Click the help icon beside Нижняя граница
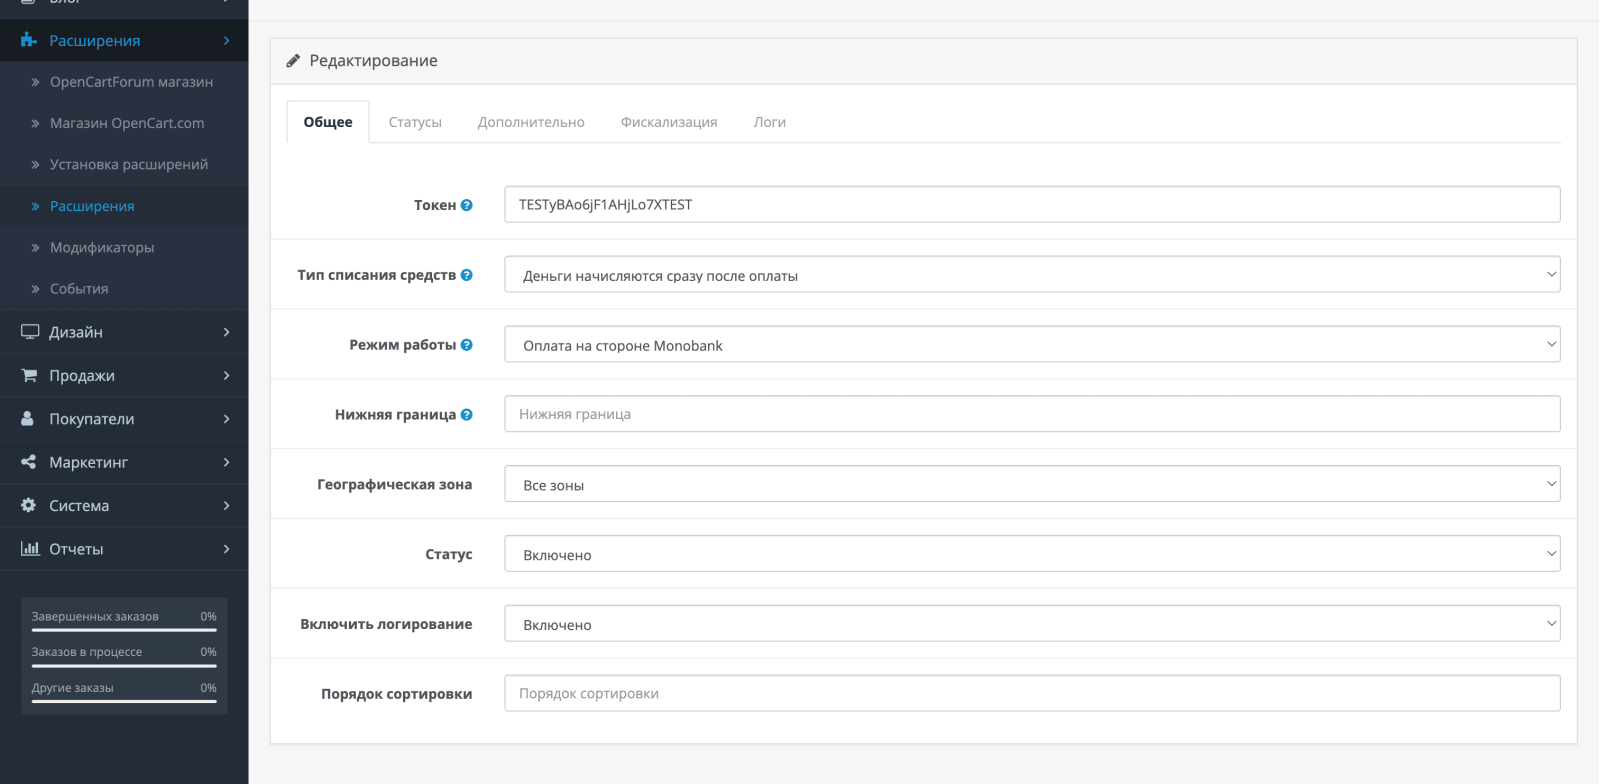This screenshot has height=784, width=1600. click(x=467, y=415)
